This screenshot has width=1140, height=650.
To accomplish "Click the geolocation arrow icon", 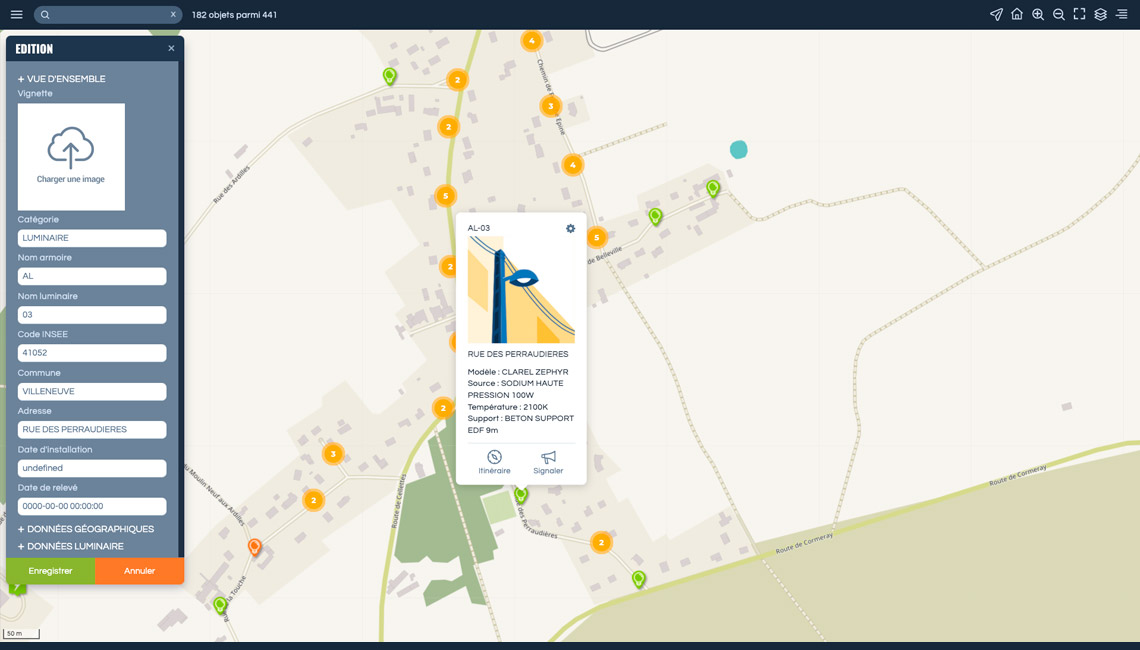I will 996,15.
